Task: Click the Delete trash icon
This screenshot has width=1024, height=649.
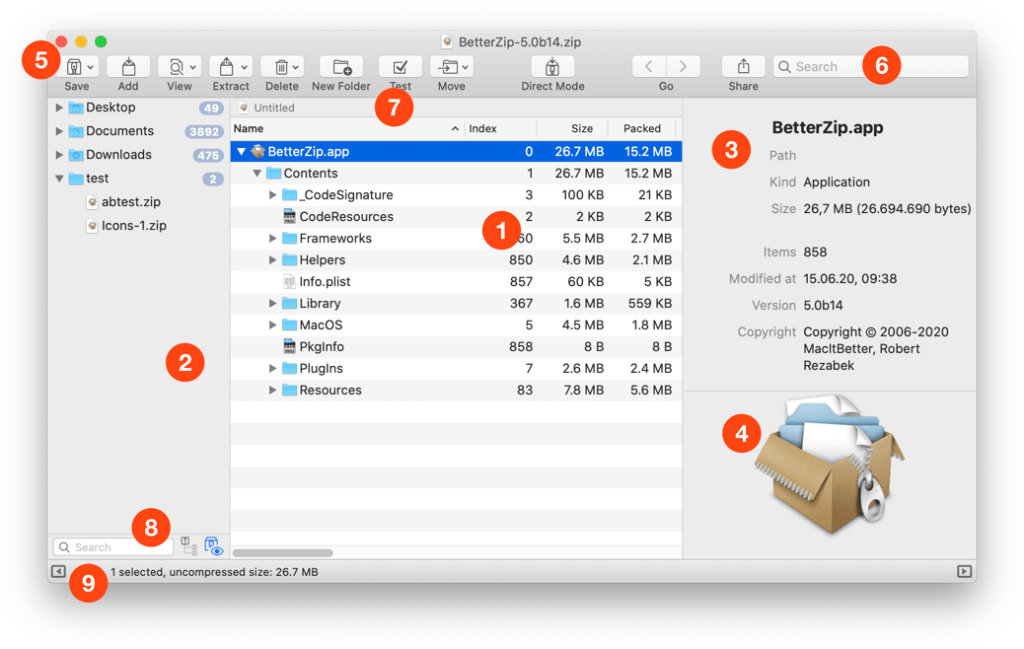Action: (x=281, y=64)
